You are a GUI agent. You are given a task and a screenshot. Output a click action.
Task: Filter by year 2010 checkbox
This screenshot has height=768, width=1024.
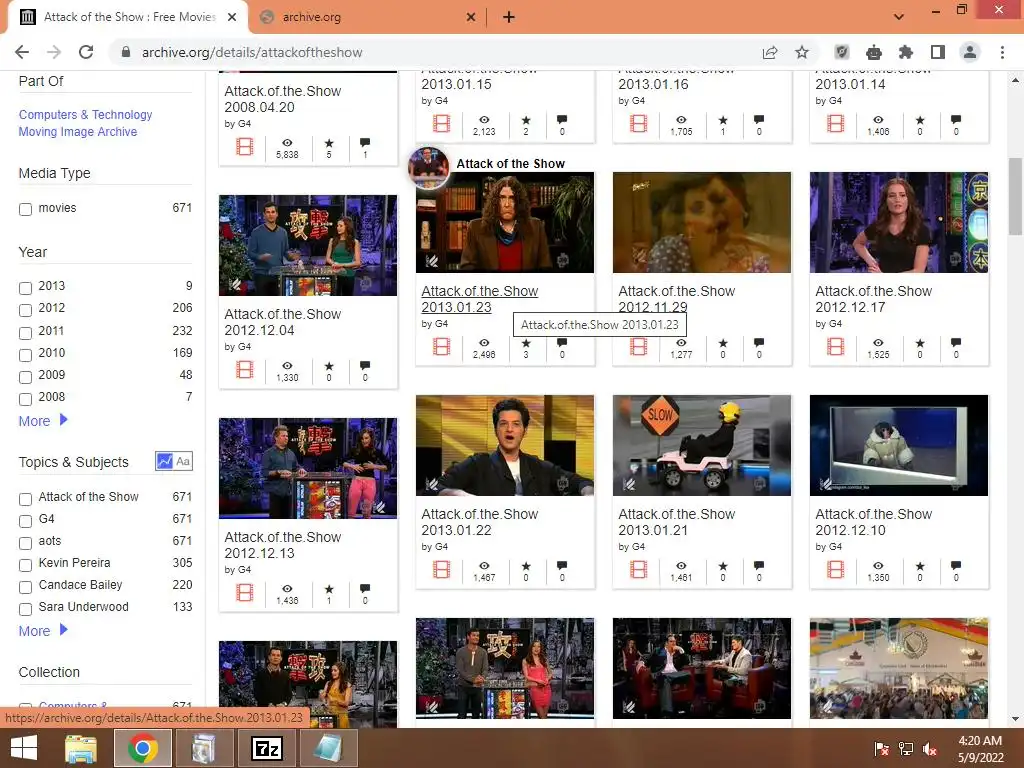[25, 355]
